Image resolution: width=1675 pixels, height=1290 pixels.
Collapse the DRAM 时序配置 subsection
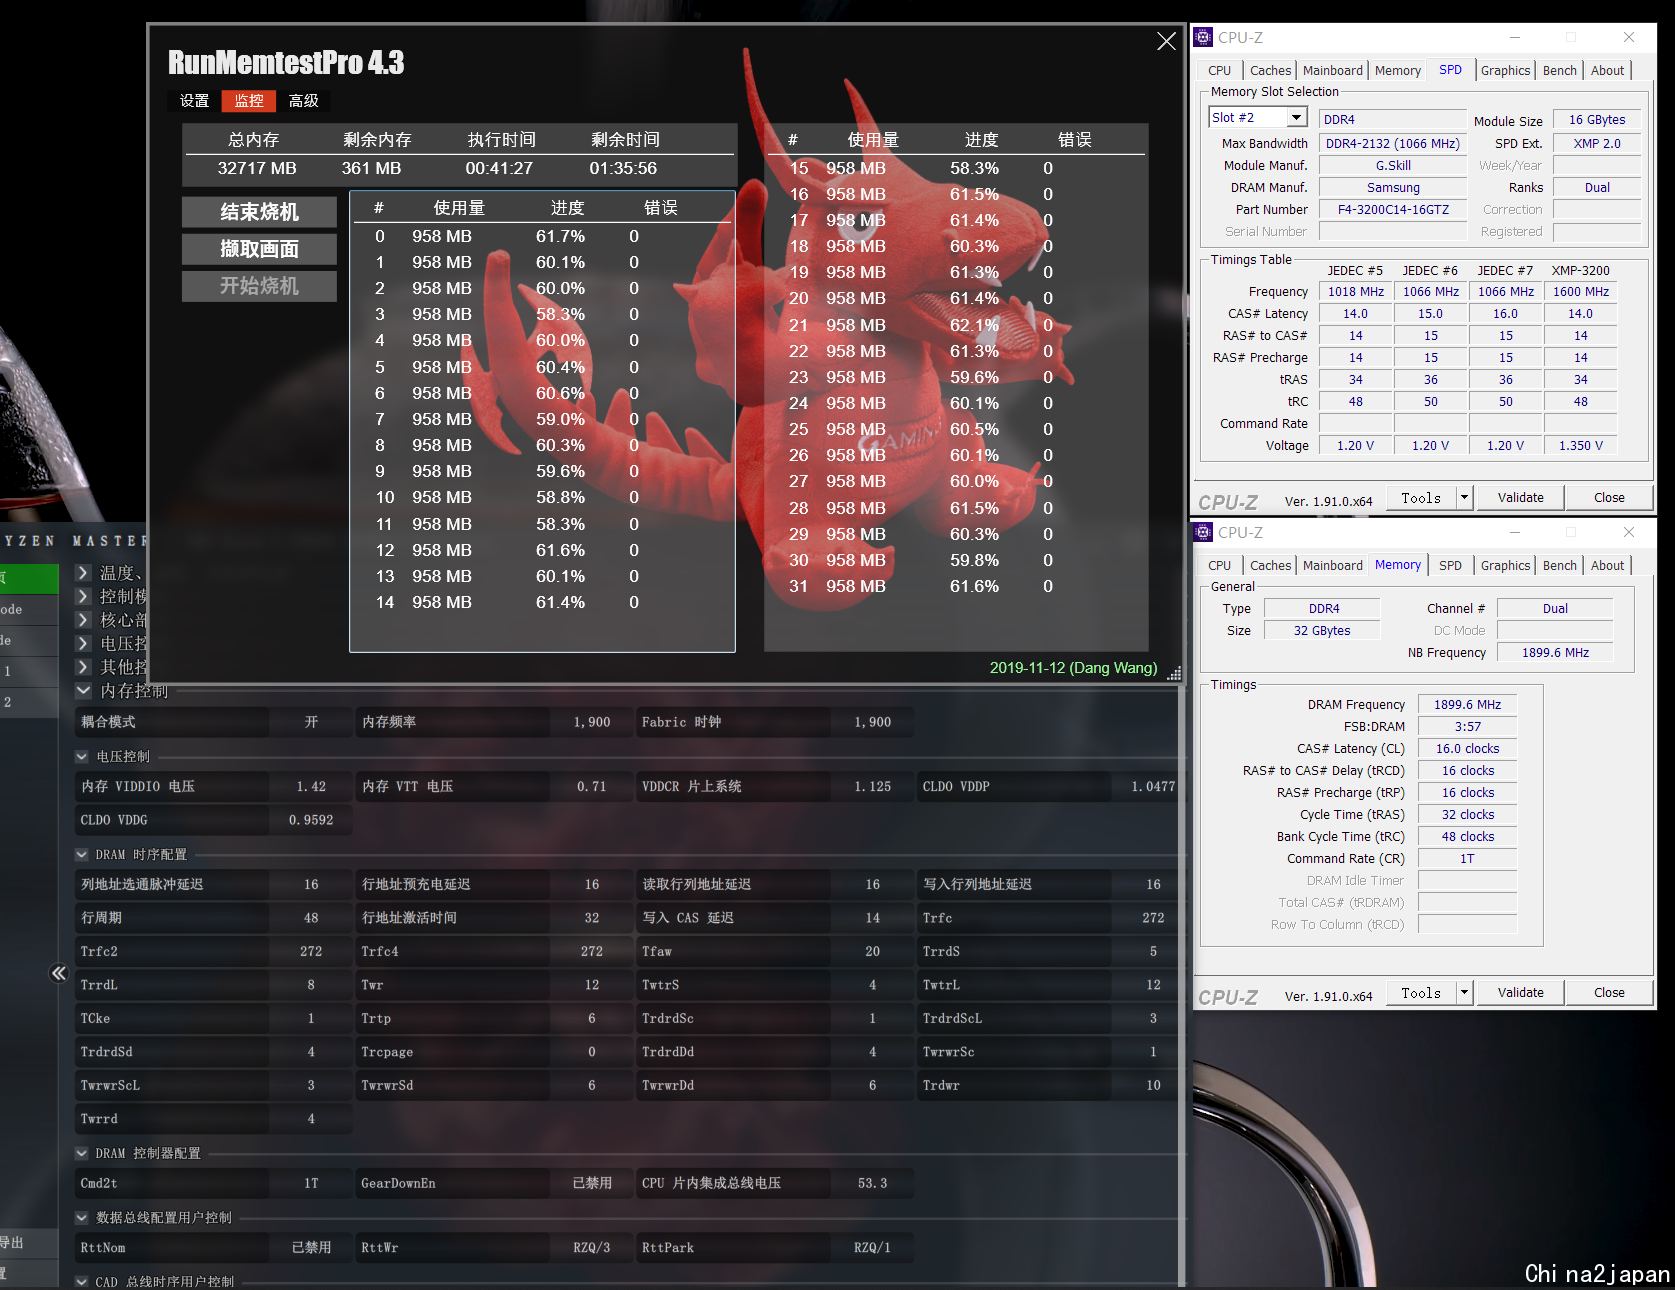point(82,855)
